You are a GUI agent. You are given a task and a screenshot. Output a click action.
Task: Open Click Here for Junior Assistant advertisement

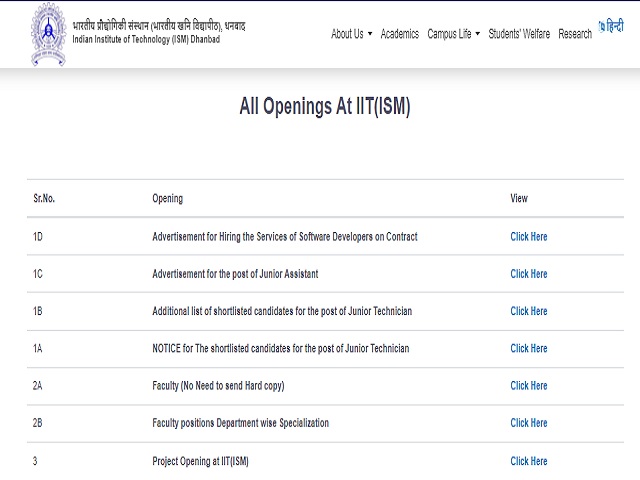(x=529, y=274)
